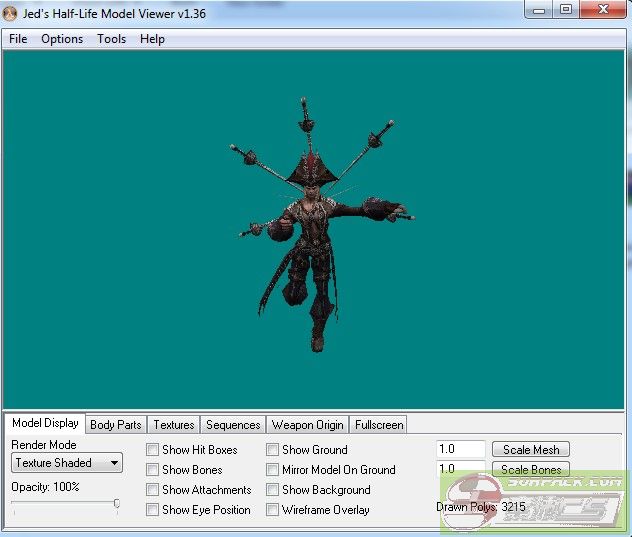632x537 pixels.
Task: Click the Scale Mesh button
Action: coord(531,449)
